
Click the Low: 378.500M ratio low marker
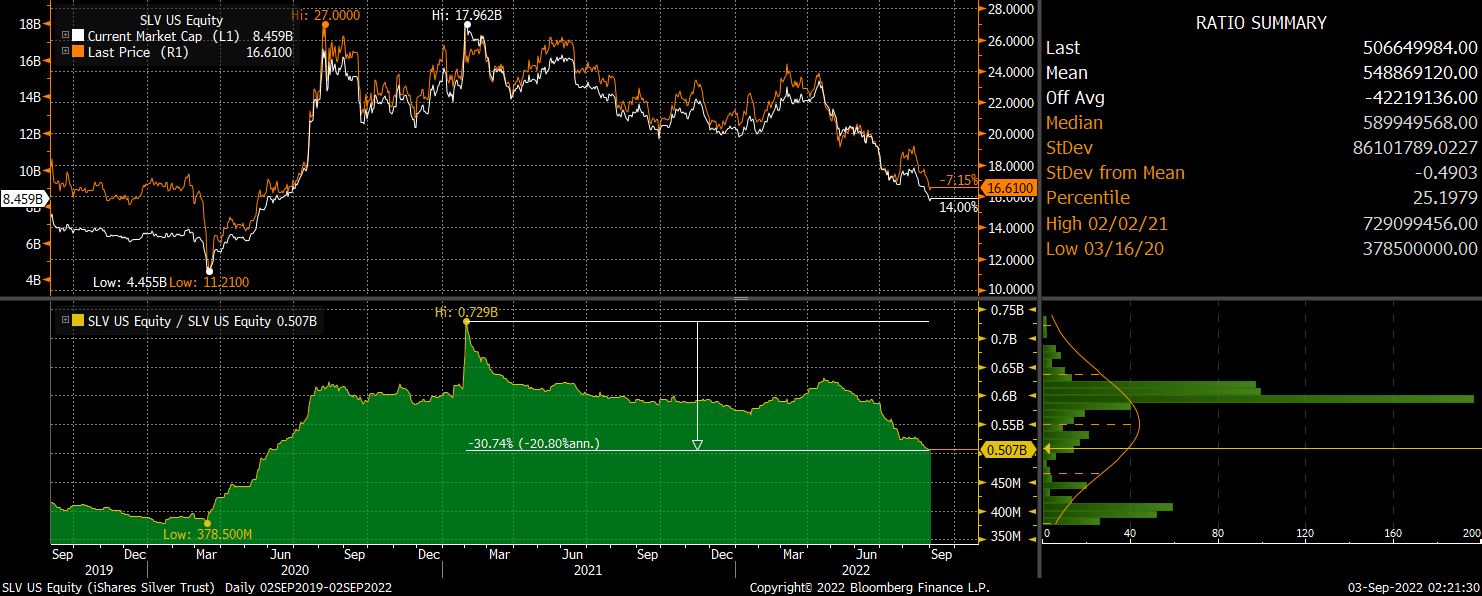(207, 536)
